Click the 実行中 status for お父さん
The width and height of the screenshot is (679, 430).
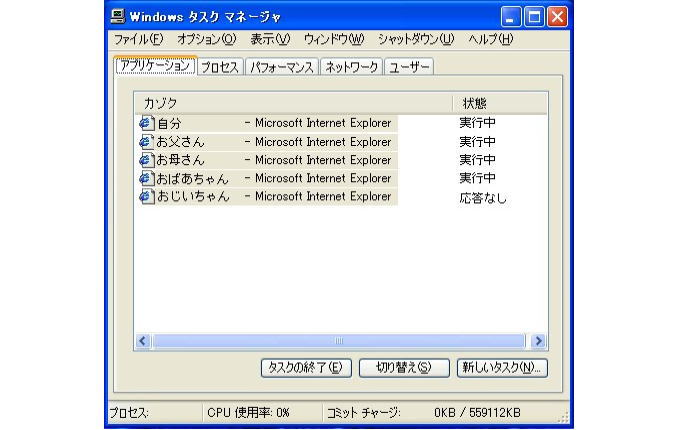(x=477, y=142)
